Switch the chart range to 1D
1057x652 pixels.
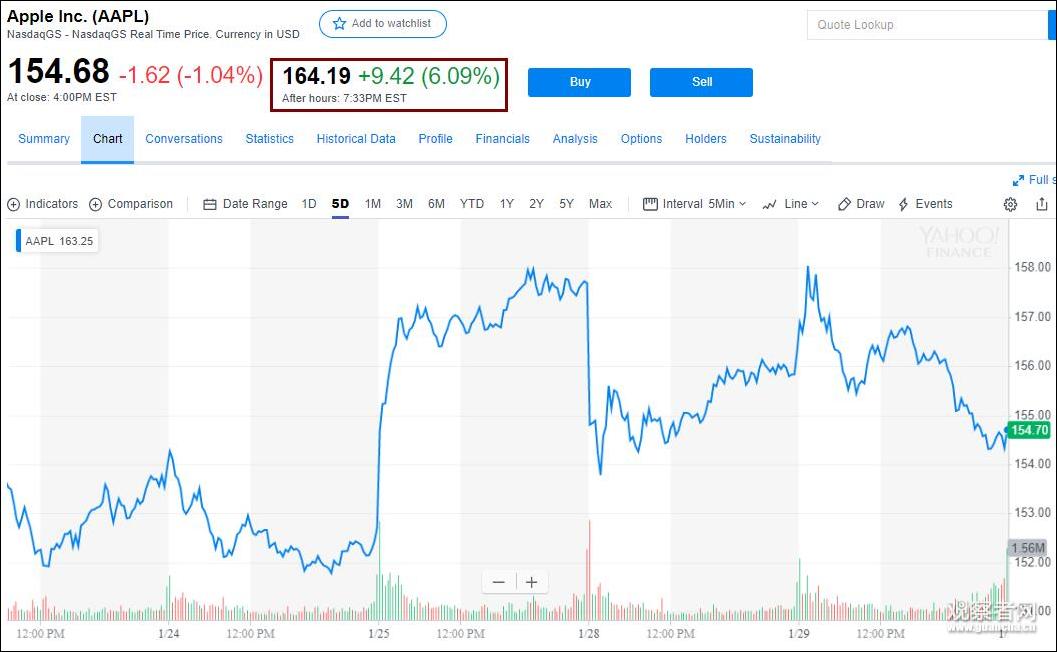pos(309,204)
